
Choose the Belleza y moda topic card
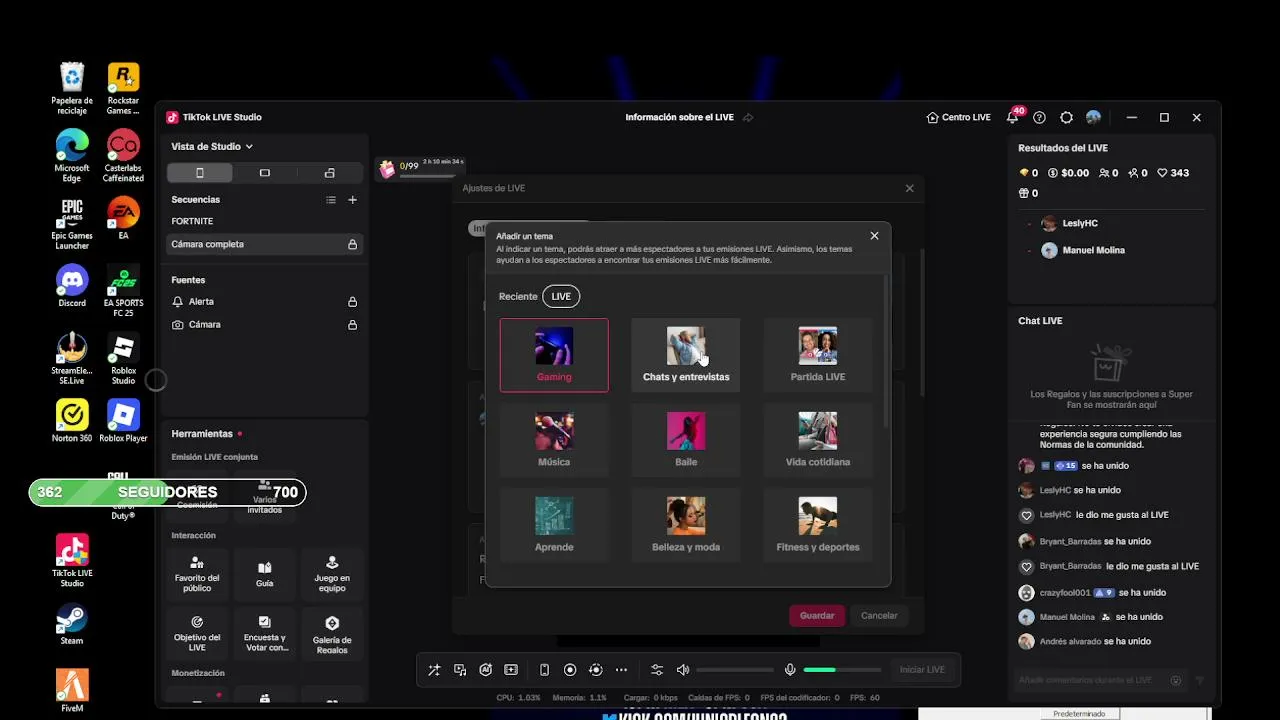click(x=686, y=525)
